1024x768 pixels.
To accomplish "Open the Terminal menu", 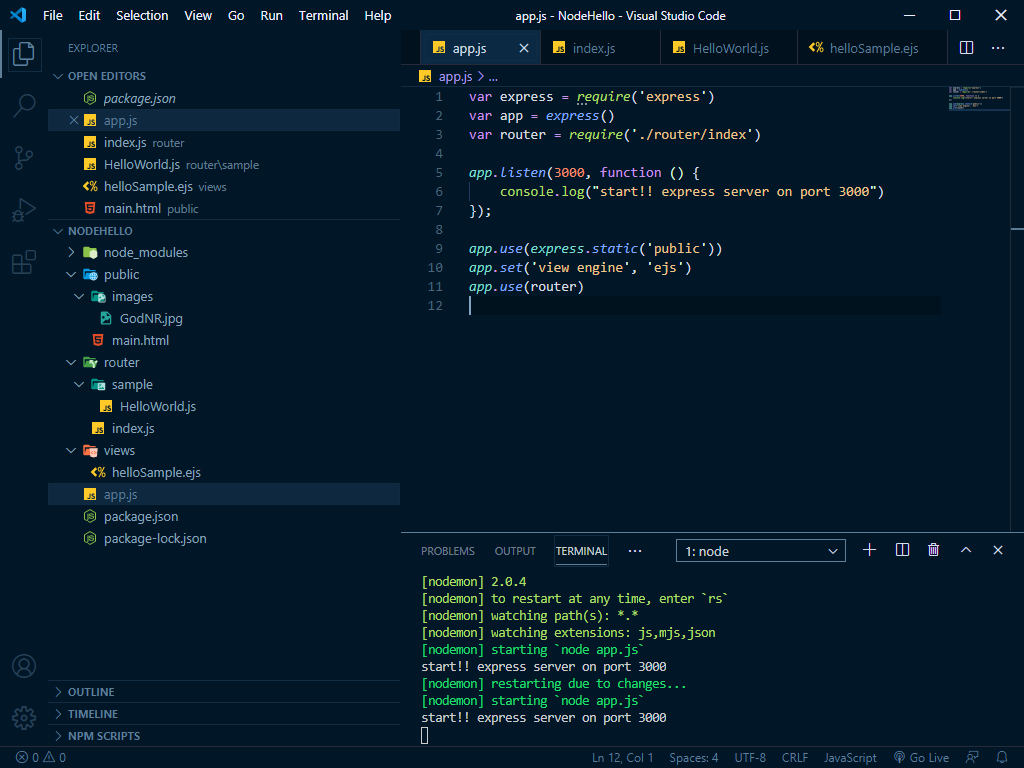I will click(323, 15).
